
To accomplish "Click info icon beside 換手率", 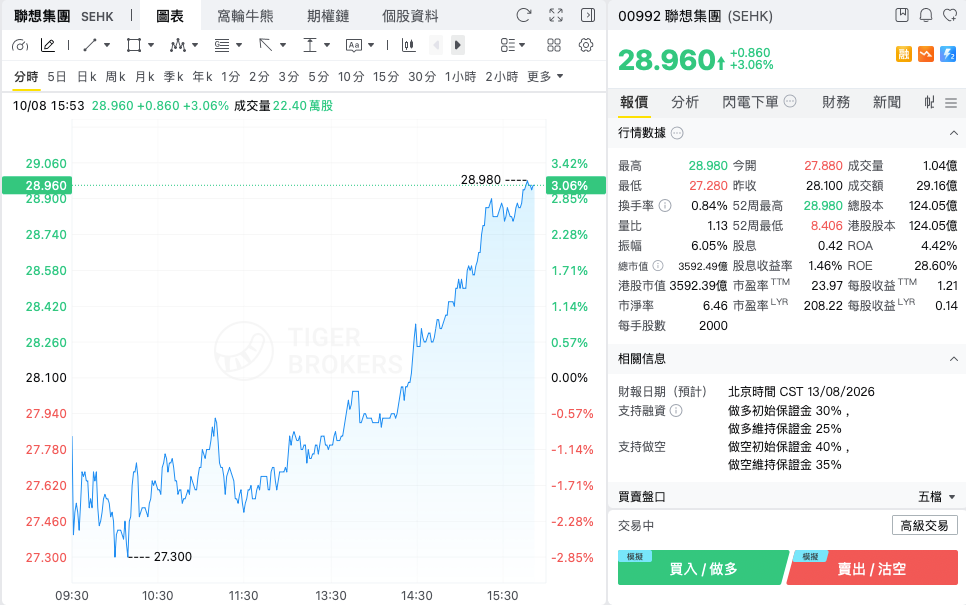I will tap(665, 206).
